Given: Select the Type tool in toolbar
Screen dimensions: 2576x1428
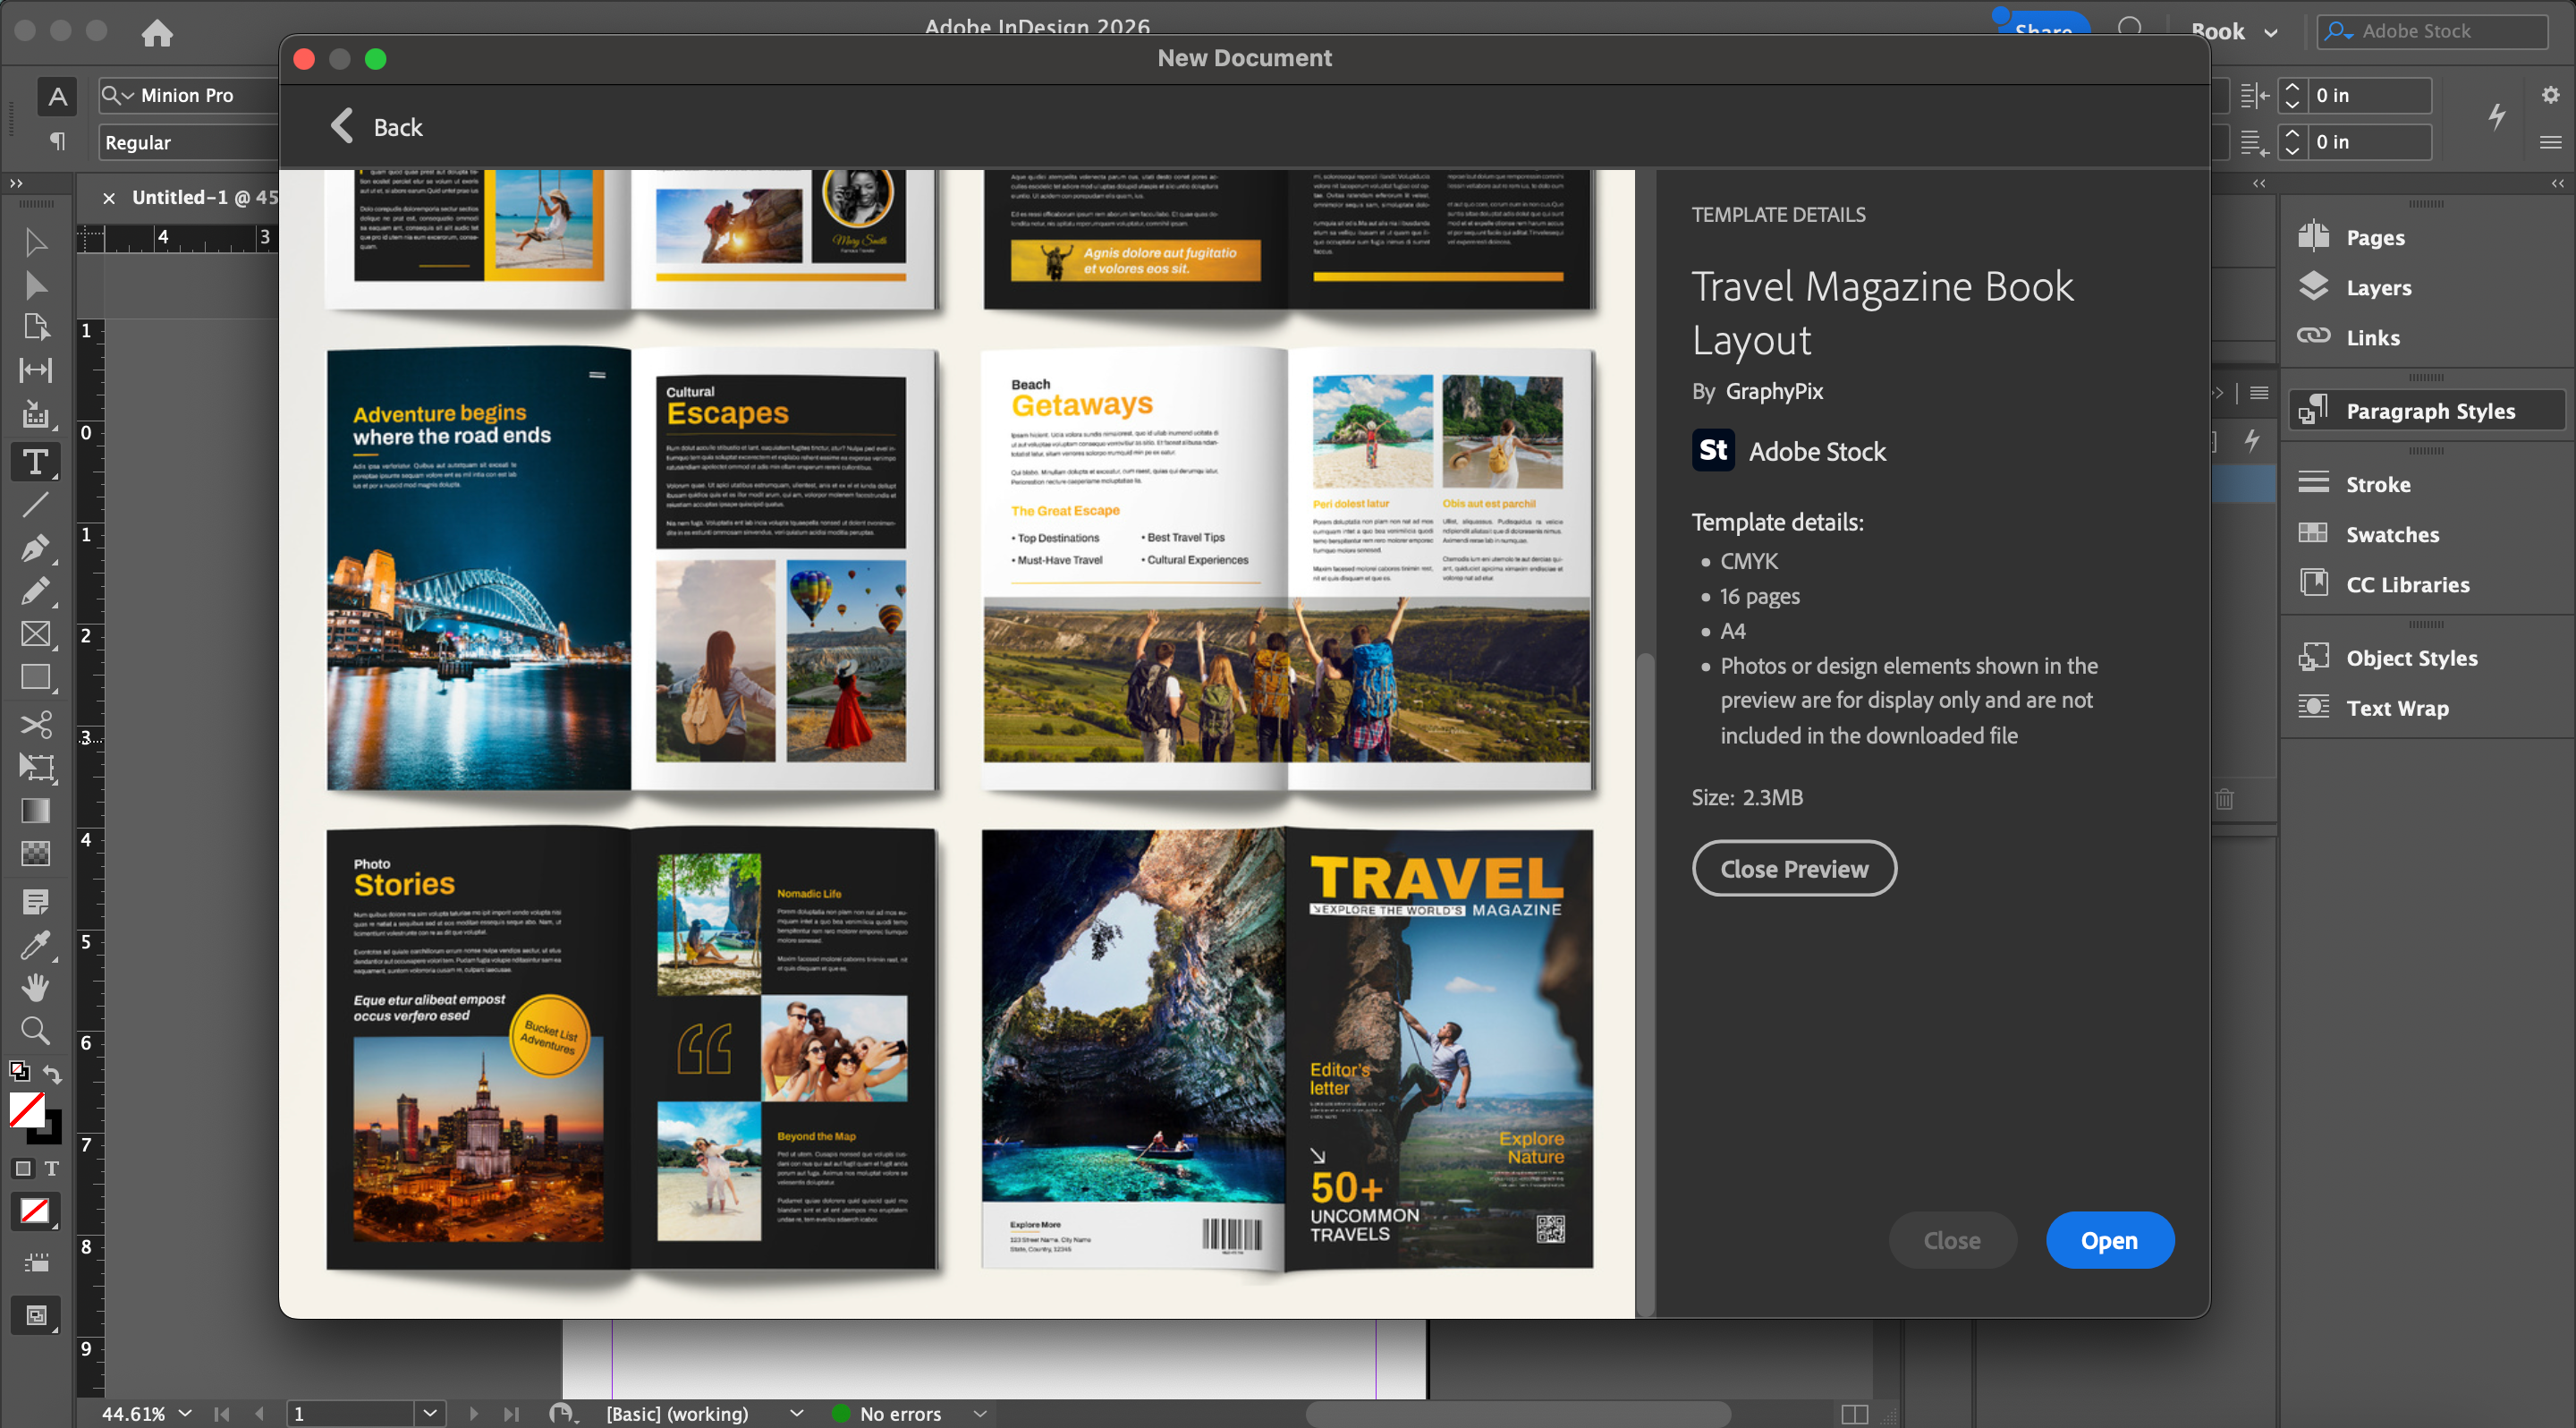Looking at the screenshot, I should (x=35, y=462).
